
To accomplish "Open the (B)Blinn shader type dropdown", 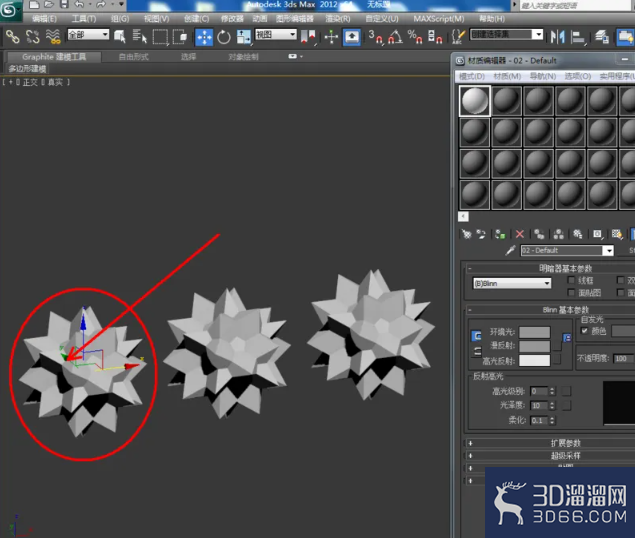I will 512,283.
